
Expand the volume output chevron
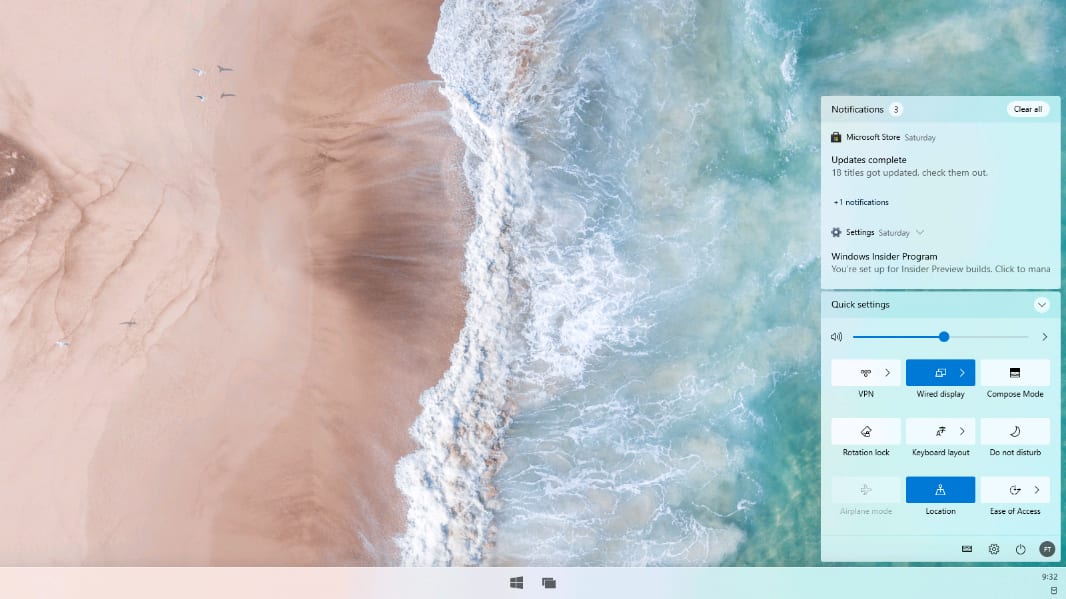(1045, 337)
